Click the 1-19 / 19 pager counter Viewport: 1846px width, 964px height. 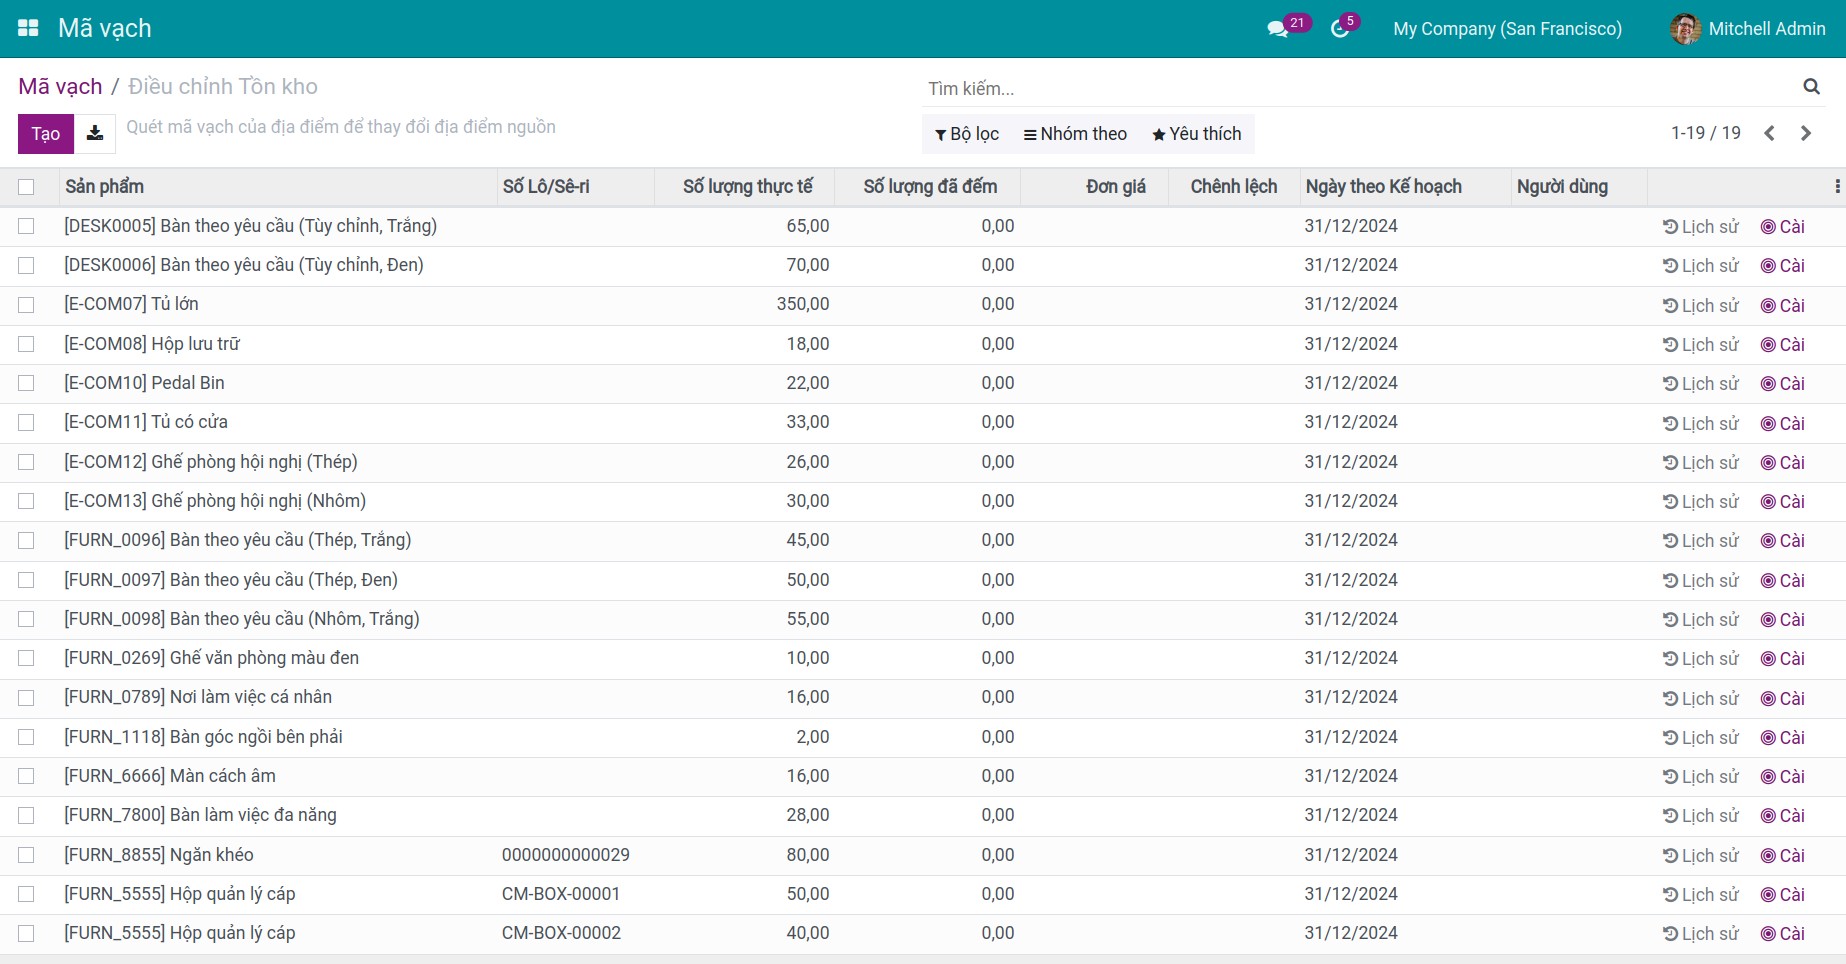[x=1706, y=133]
